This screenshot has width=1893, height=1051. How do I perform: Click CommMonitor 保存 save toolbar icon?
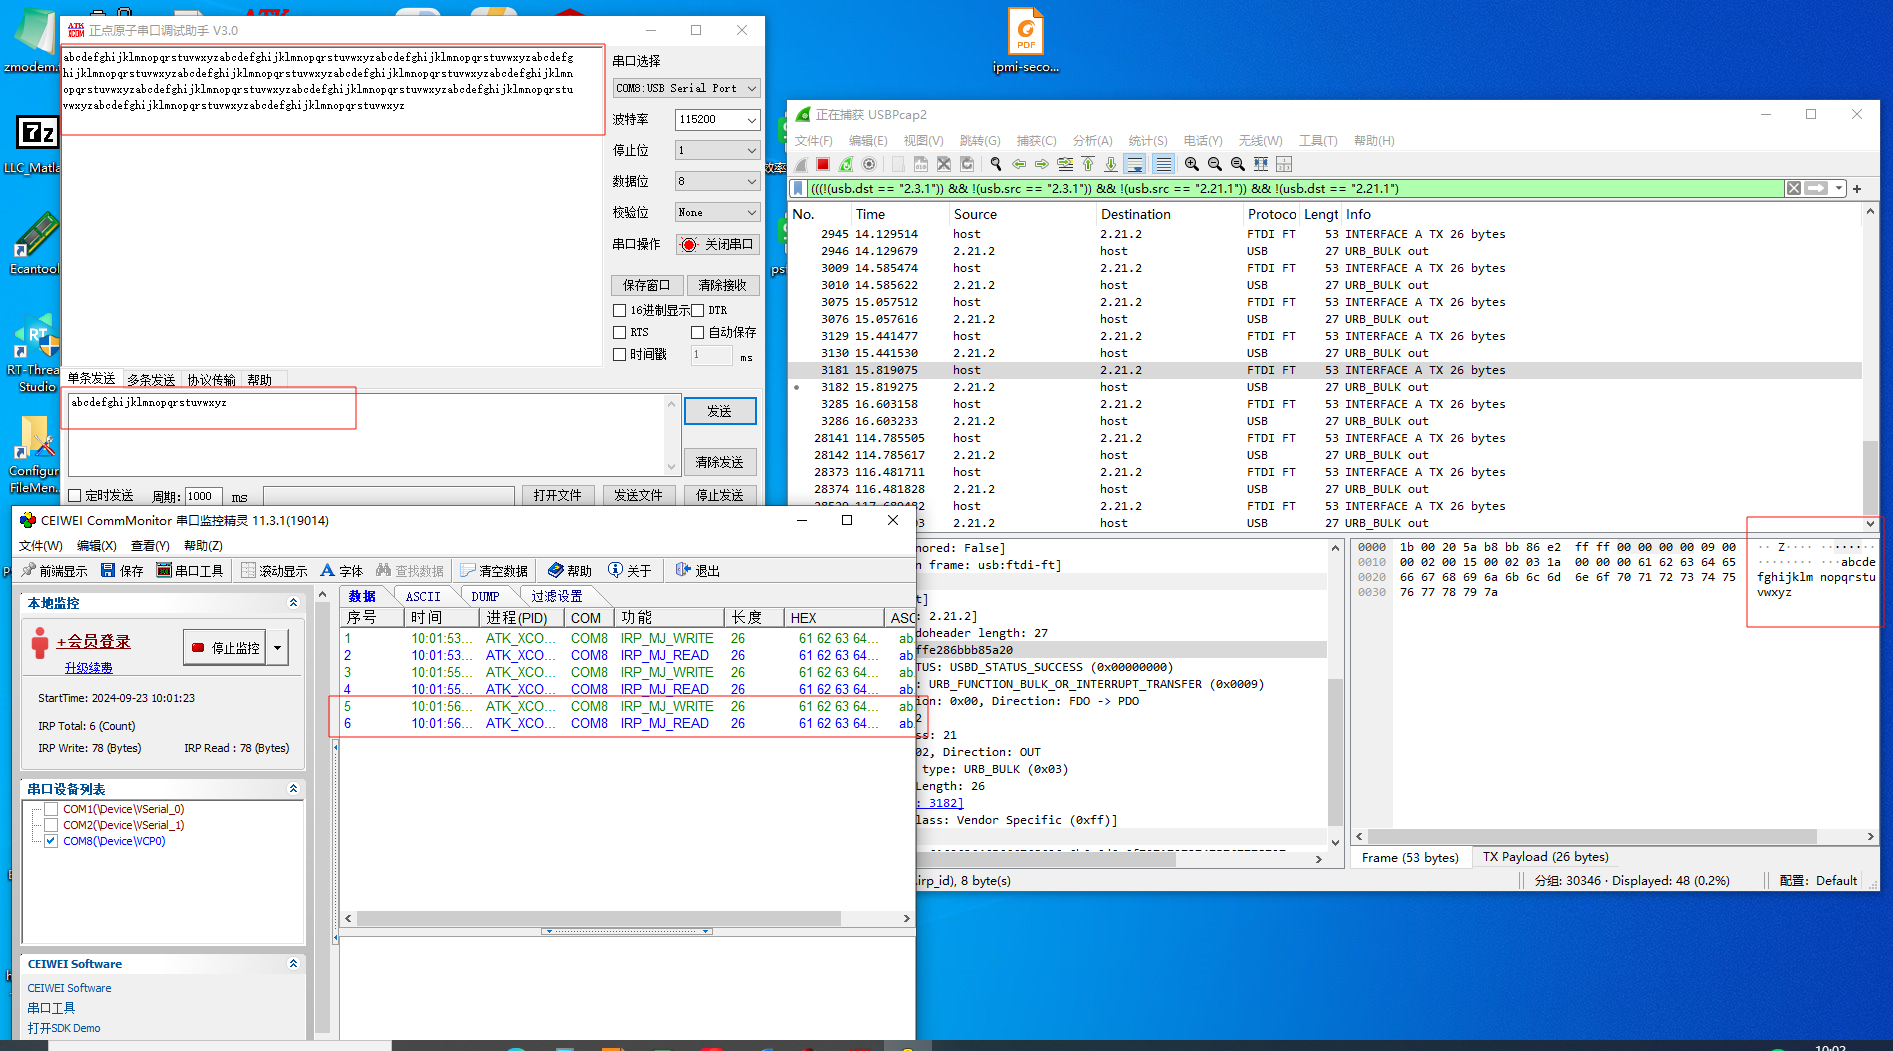(122, 571)
